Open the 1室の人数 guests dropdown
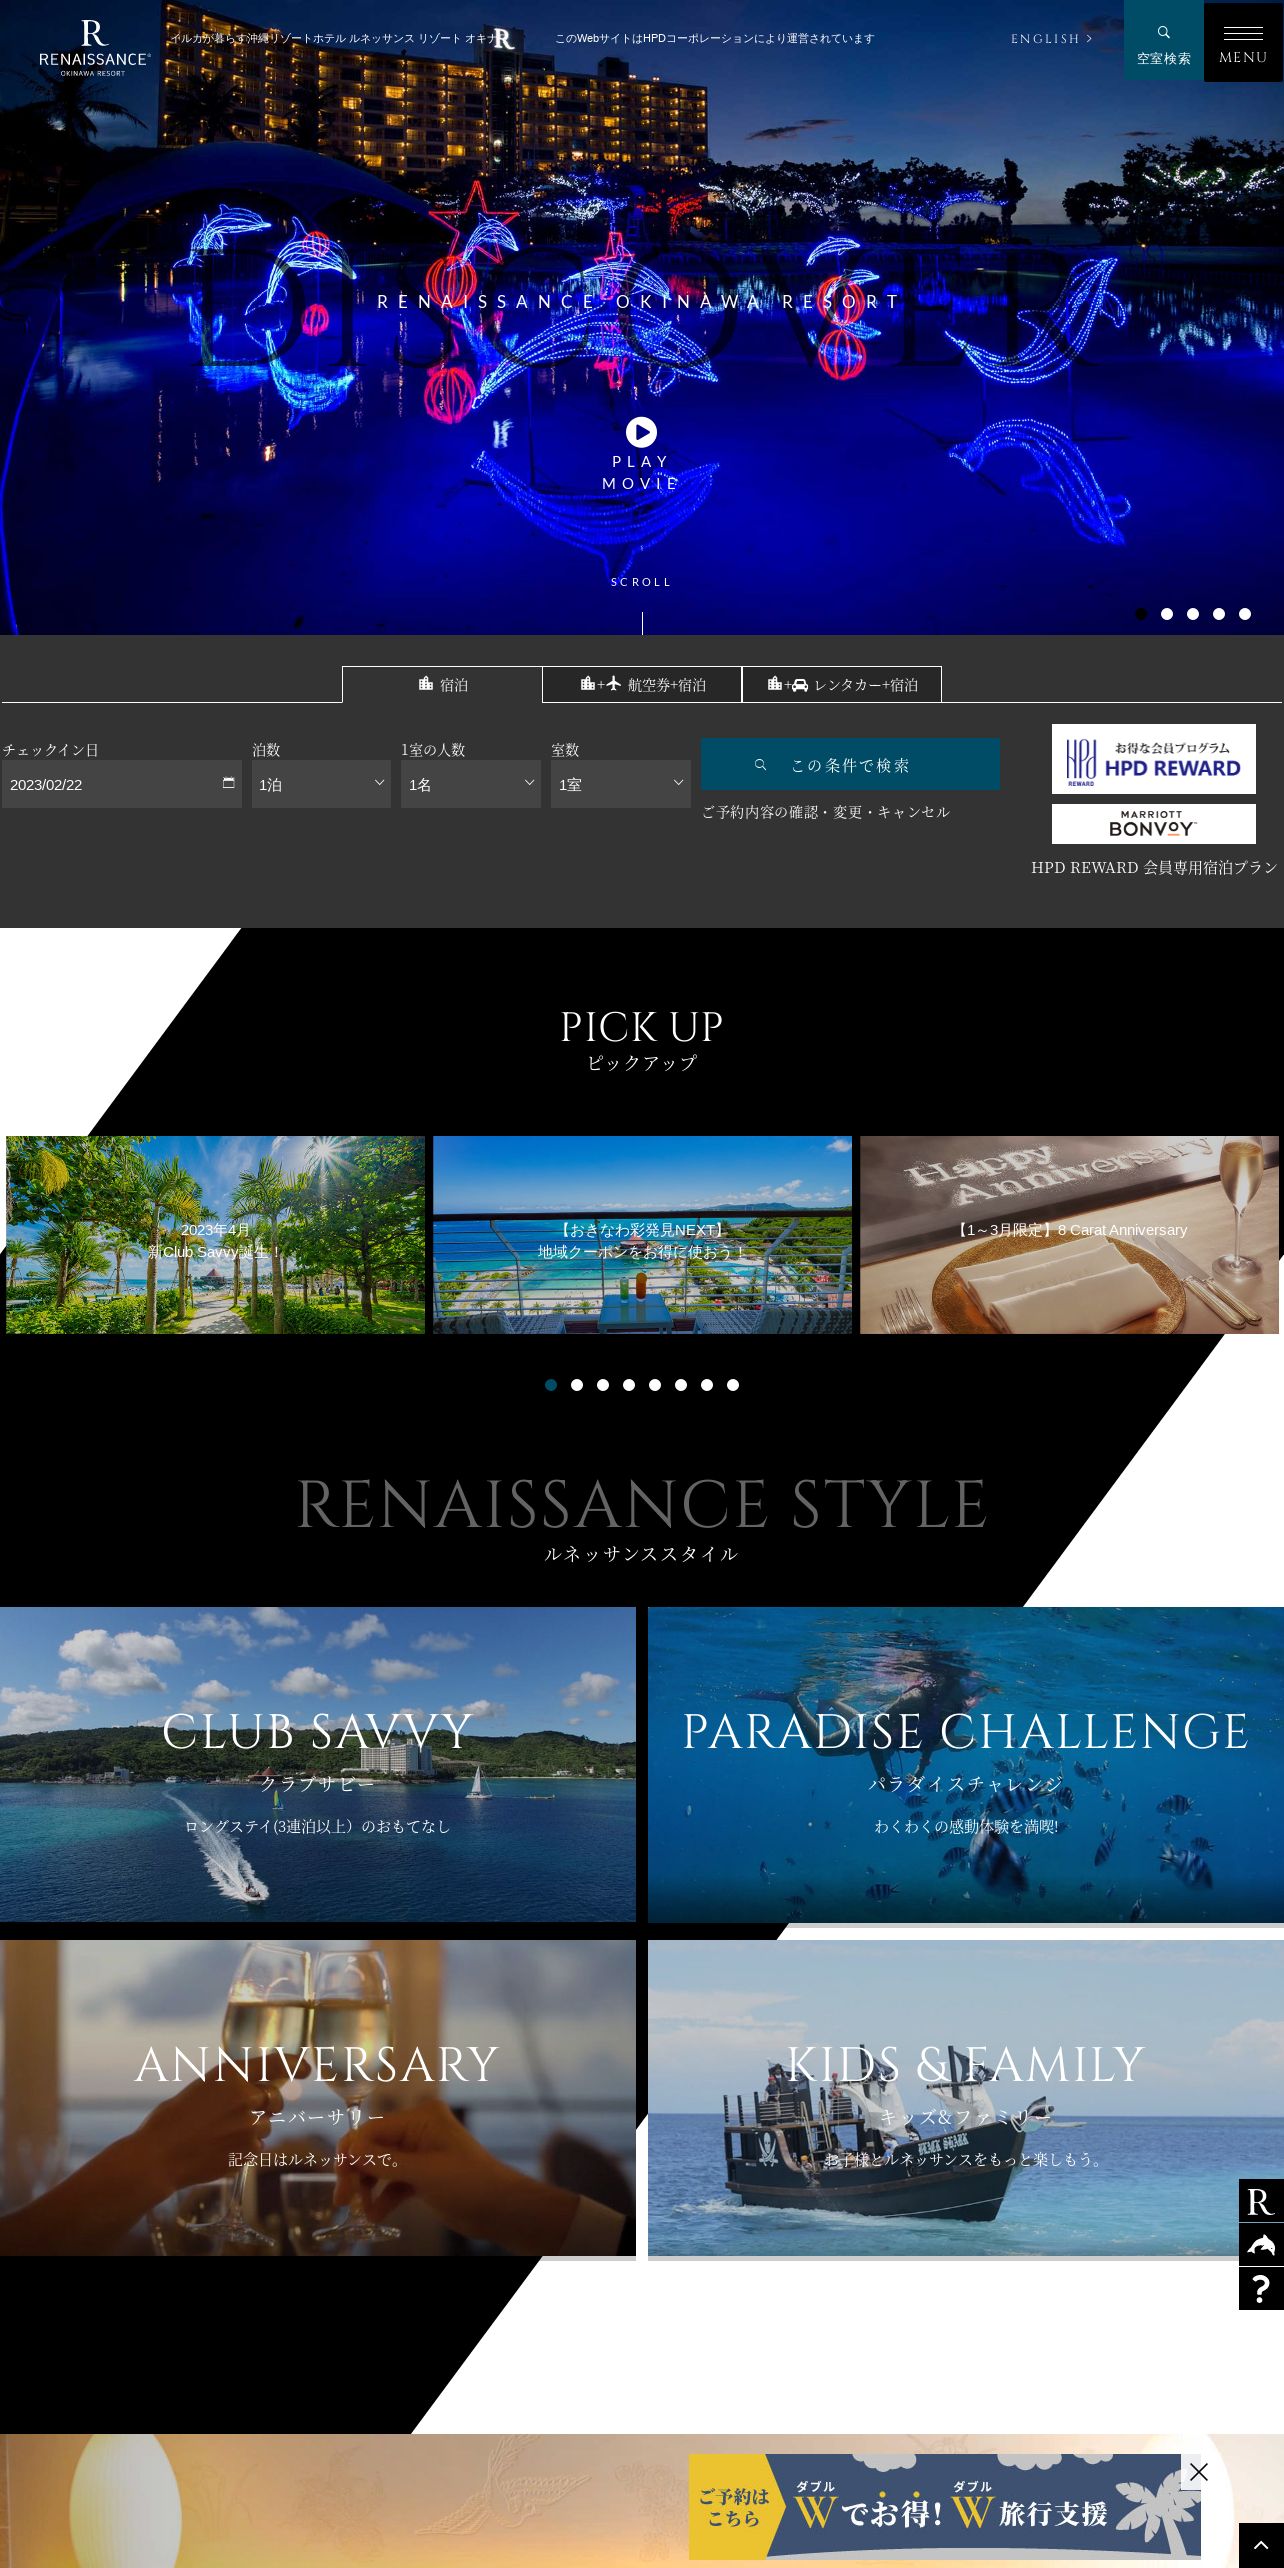Viewport: 1284px width, 2568px height. (x=471, y=784)
